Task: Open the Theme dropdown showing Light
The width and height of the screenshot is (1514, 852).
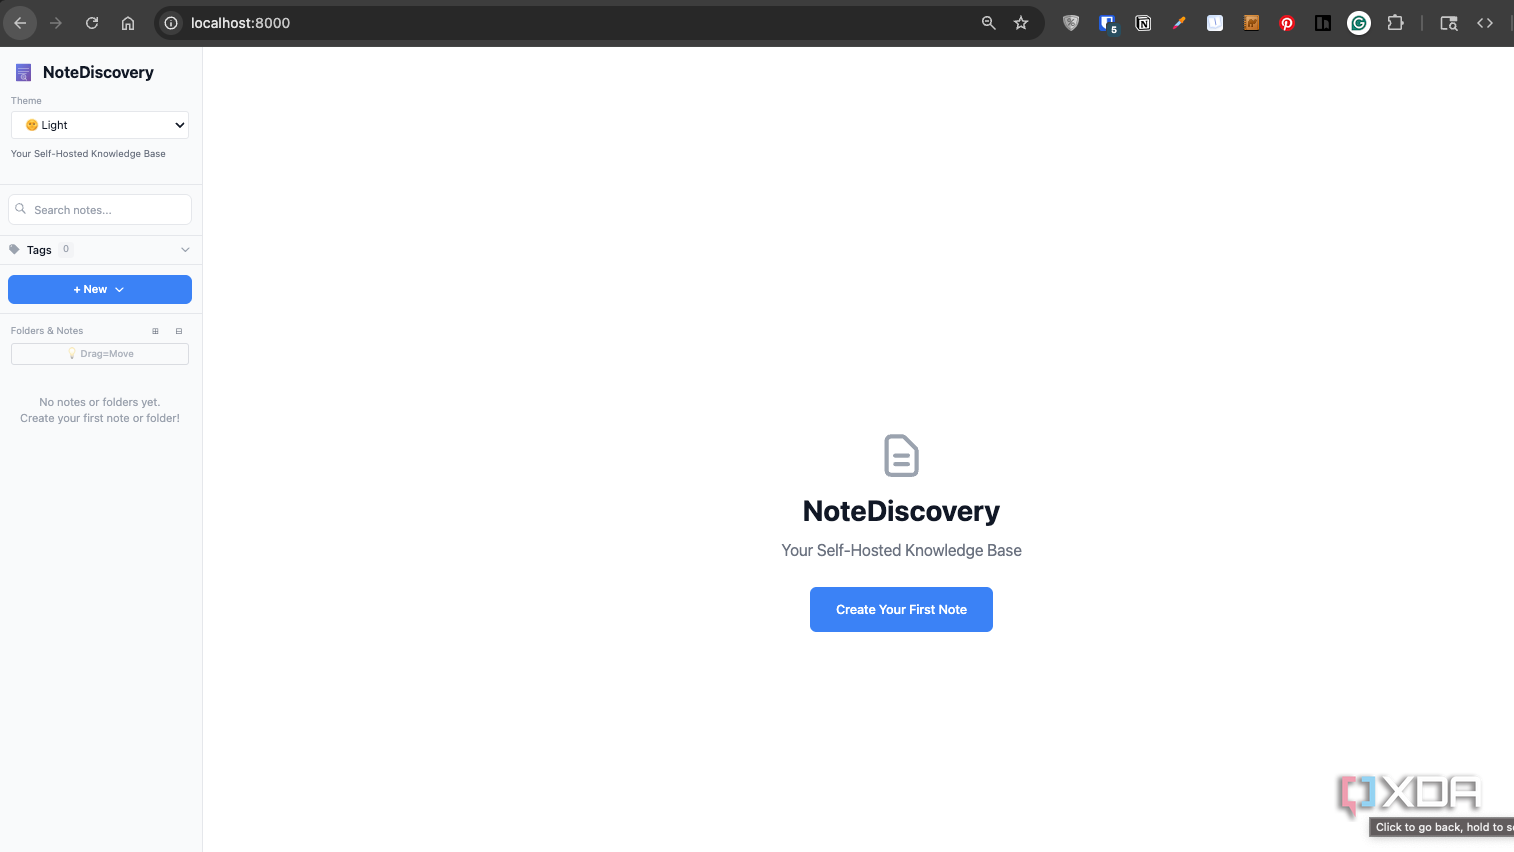Action: [x=100, y=125]
